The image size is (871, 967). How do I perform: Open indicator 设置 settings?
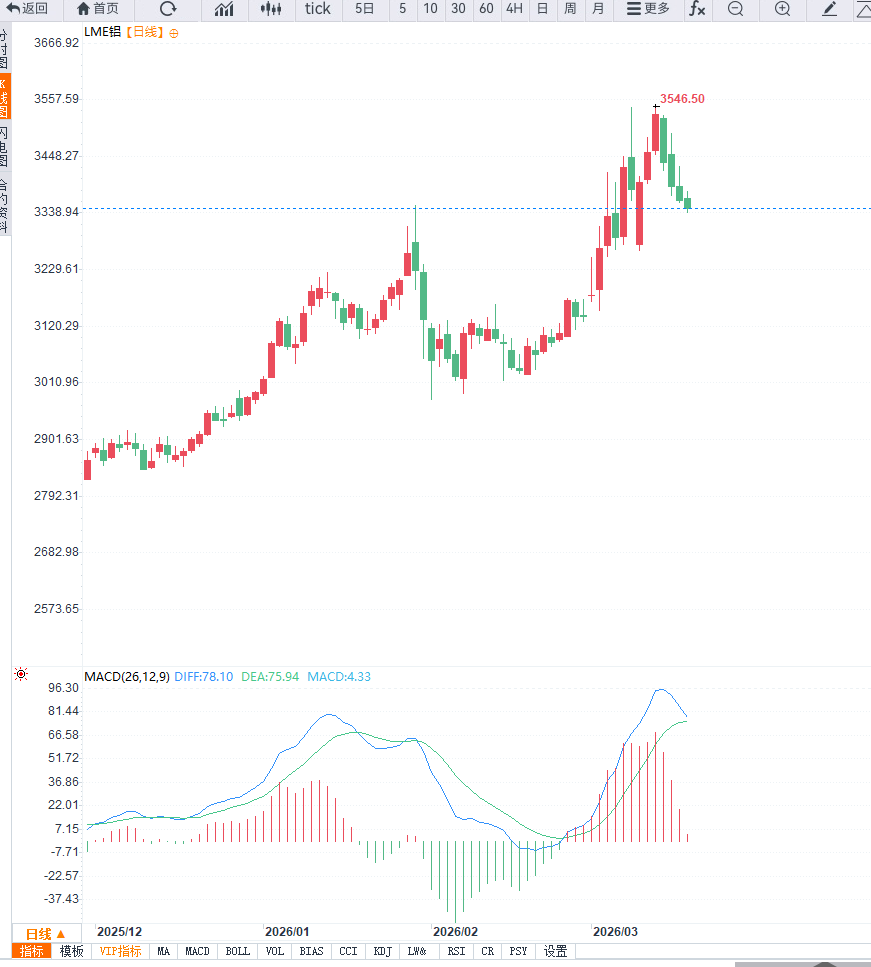tap(556, 951)
